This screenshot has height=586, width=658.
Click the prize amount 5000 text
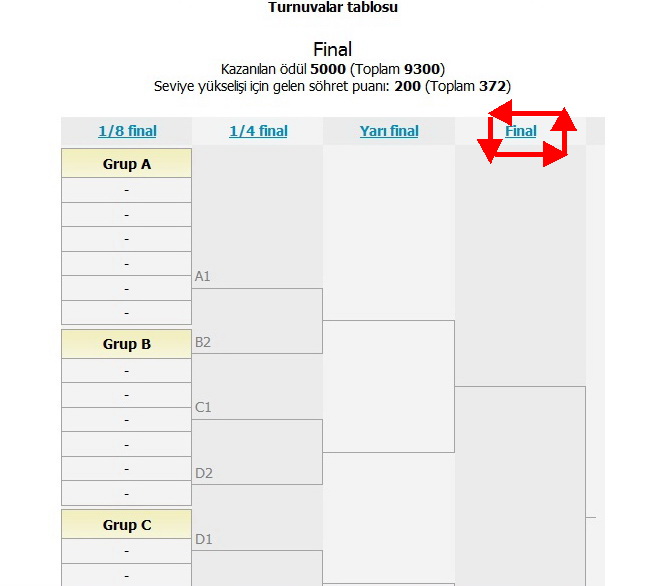coord(329,69)
